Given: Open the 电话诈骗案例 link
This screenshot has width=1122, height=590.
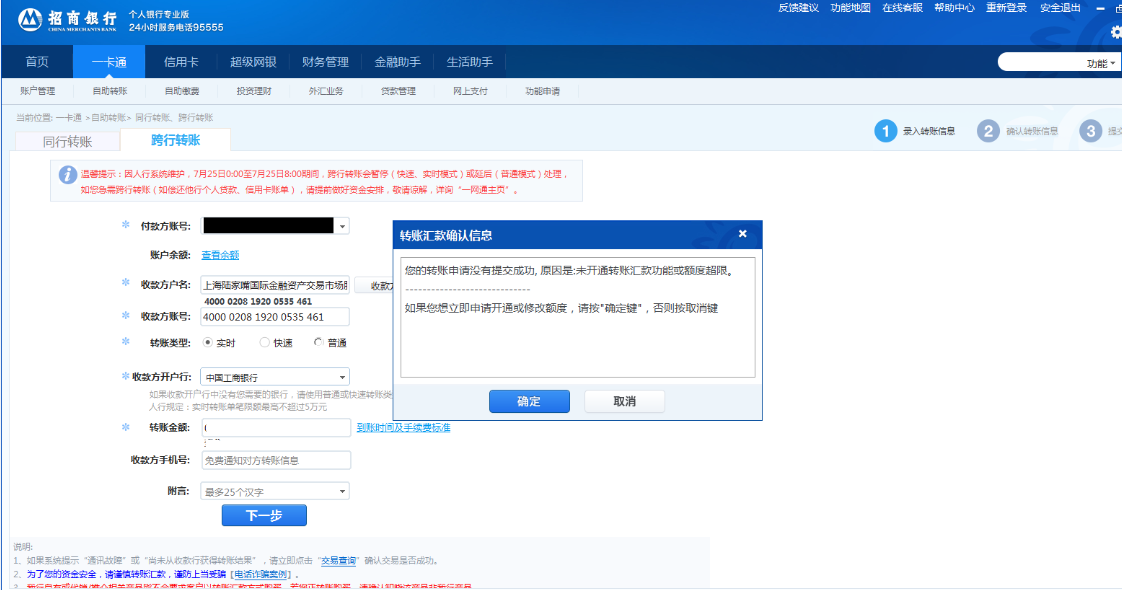Looking at the screenshot, I should coord(261,574).
